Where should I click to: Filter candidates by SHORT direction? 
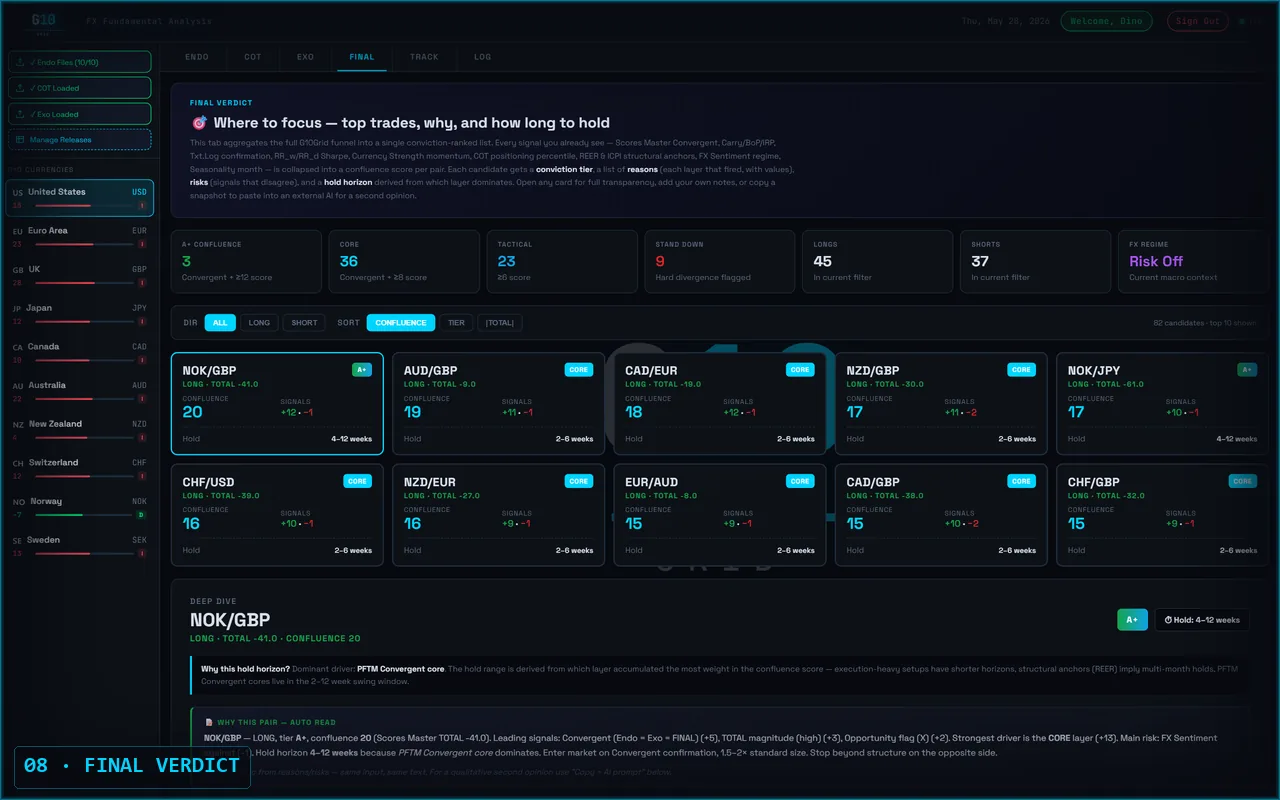pyautogui.click(x=304, y=322)
